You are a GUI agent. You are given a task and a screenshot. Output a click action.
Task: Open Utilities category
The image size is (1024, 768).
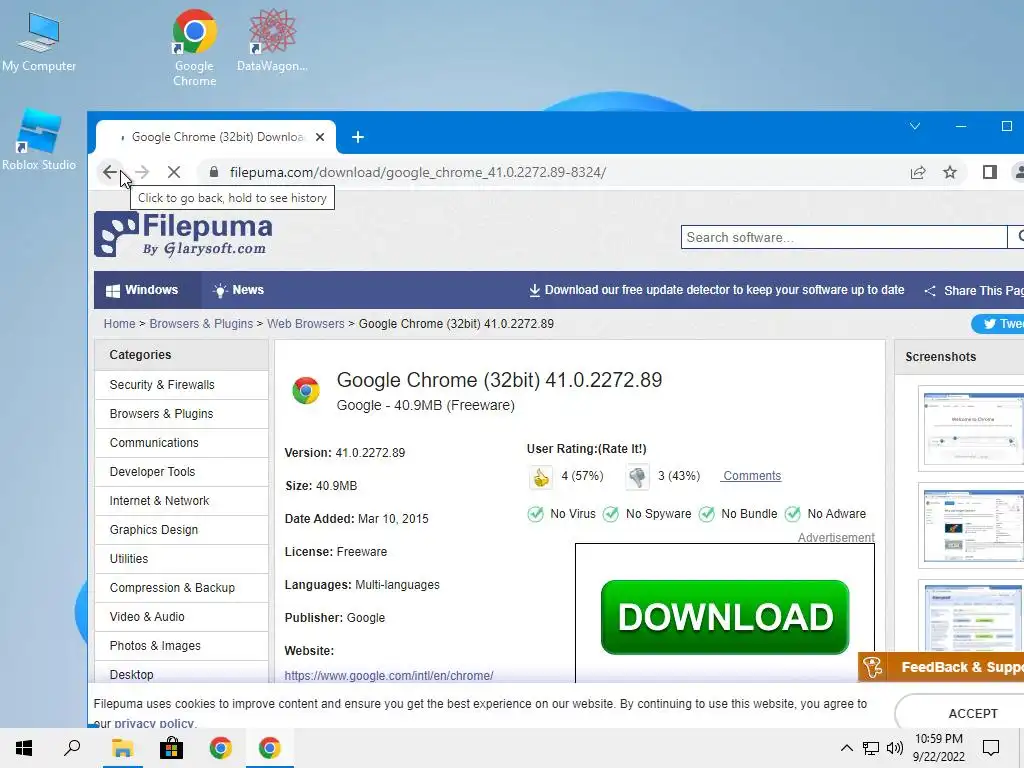click(x=182, y=559)
